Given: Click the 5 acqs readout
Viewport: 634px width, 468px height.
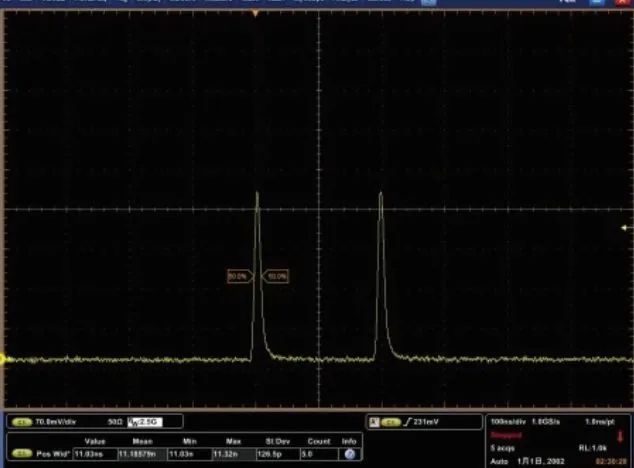Looking at the screenshot, I should (503, 448).
